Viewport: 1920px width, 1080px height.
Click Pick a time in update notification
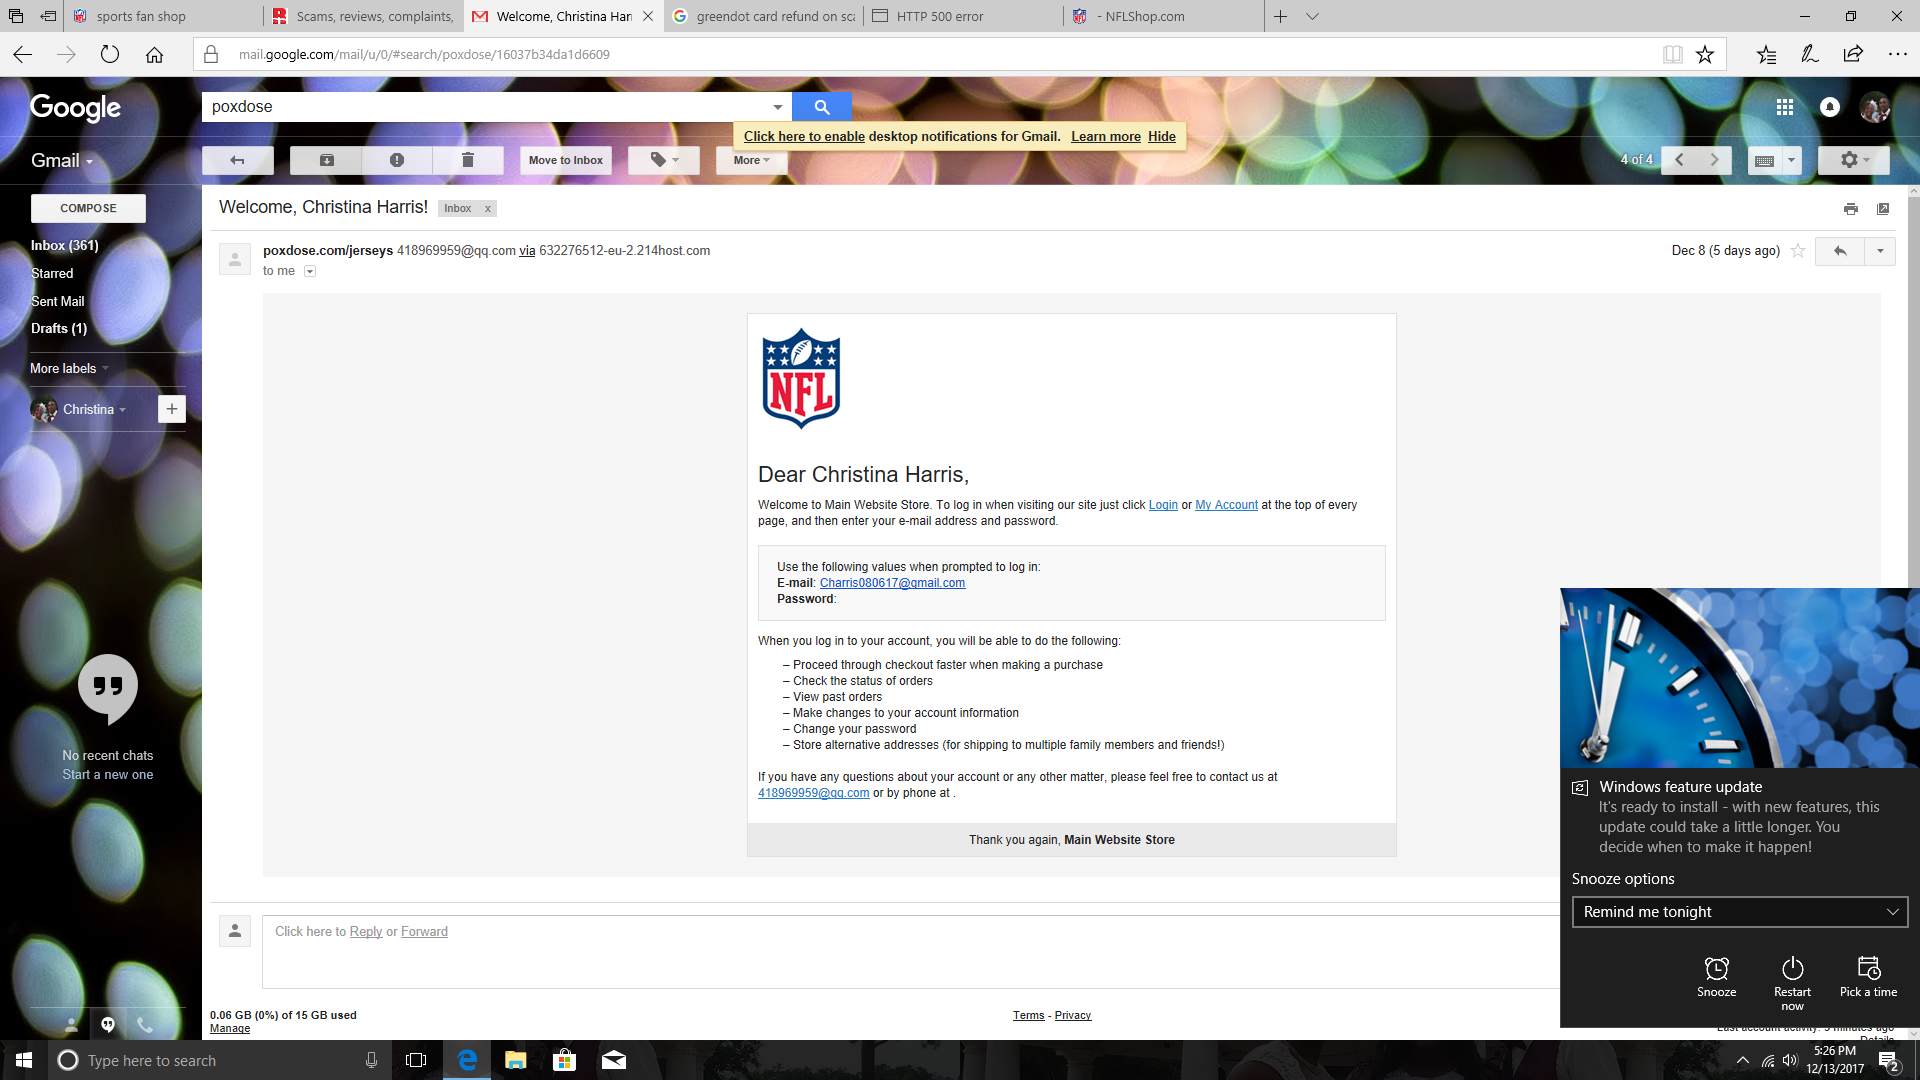pyautogui.click(x=1868, y=977)
